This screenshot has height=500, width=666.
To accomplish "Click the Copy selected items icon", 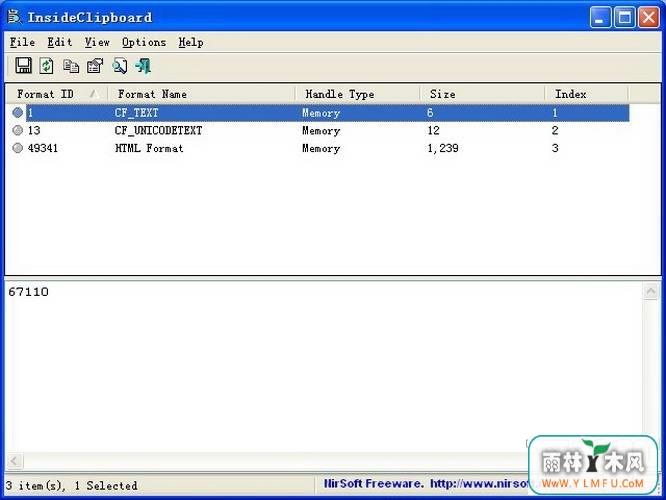I will point(71,66).
